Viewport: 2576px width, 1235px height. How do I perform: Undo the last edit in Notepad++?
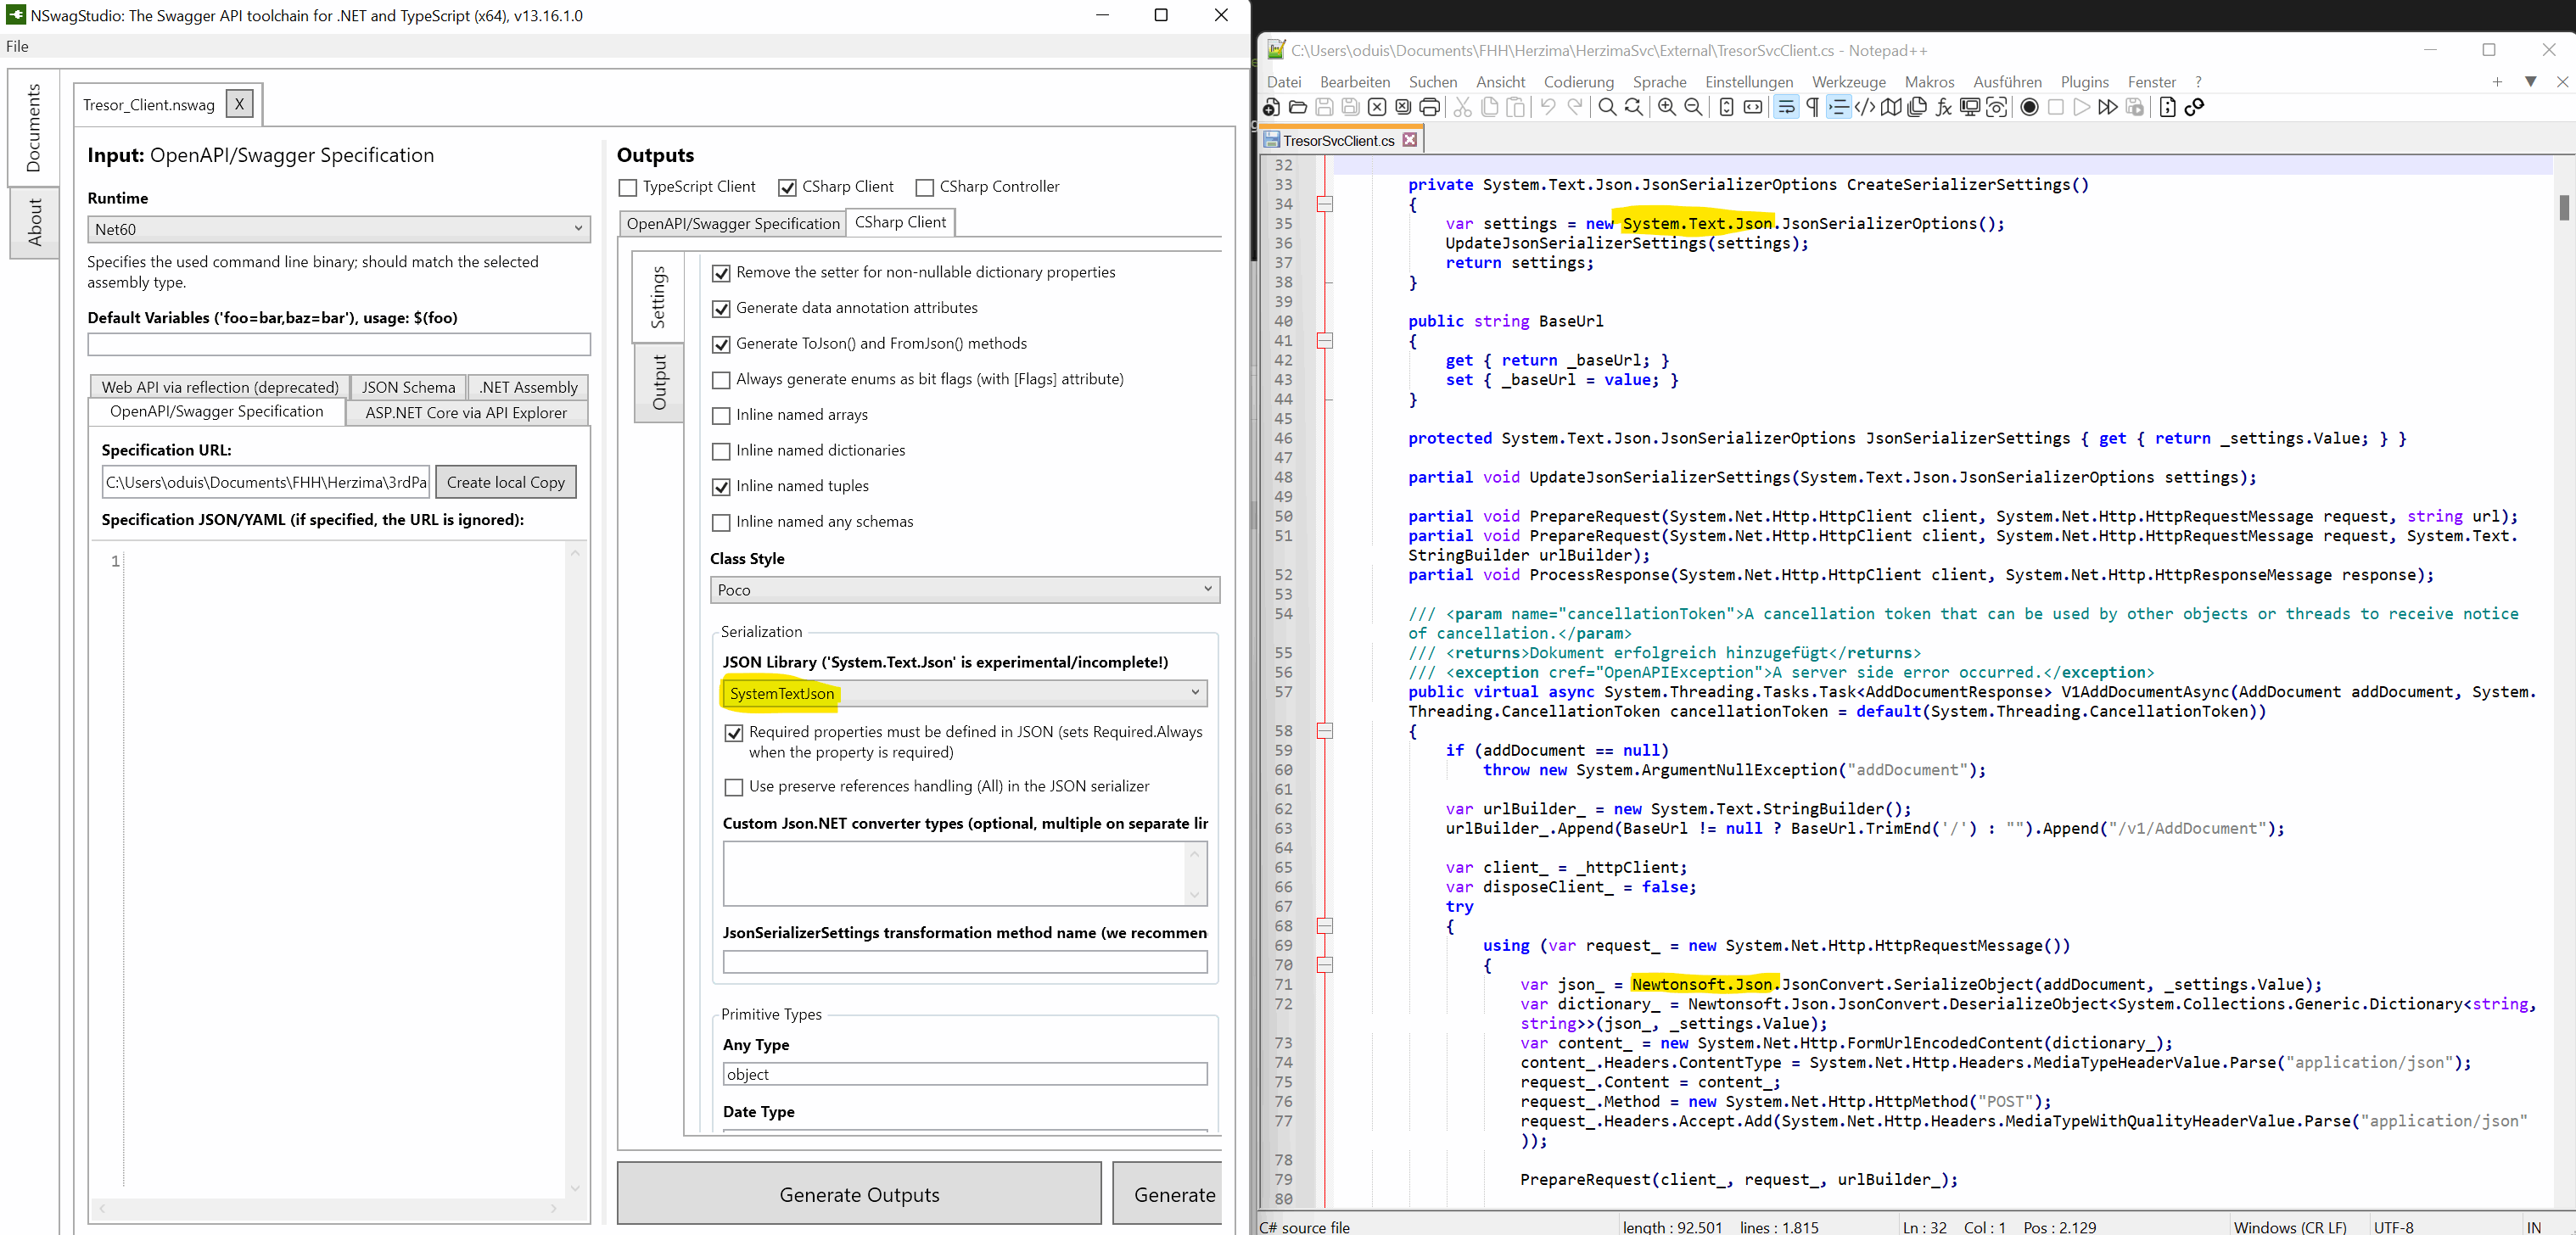[x=1548, y=107]
